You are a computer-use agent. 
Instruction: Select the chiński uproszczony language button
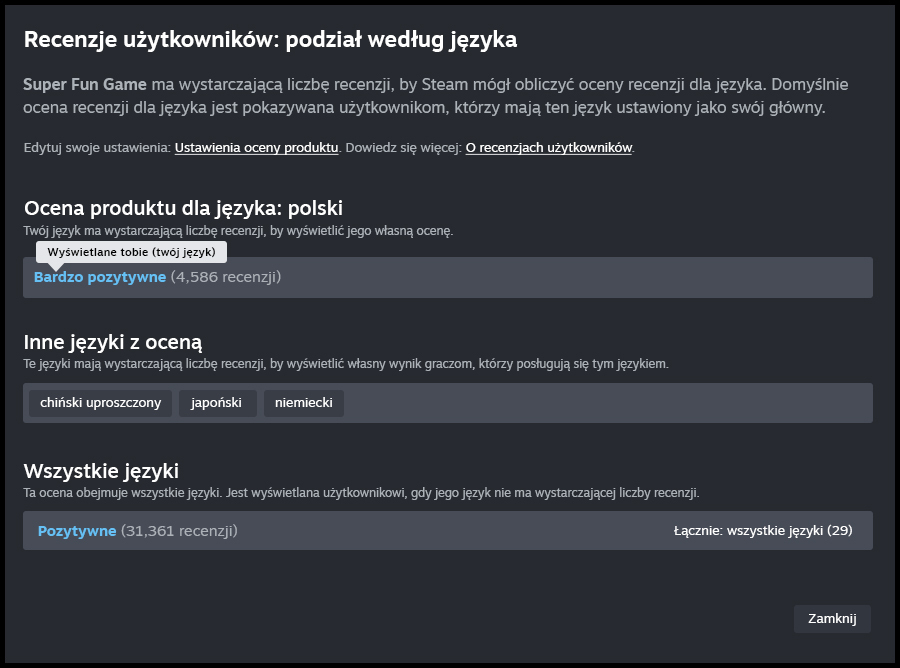coord(101,403)
